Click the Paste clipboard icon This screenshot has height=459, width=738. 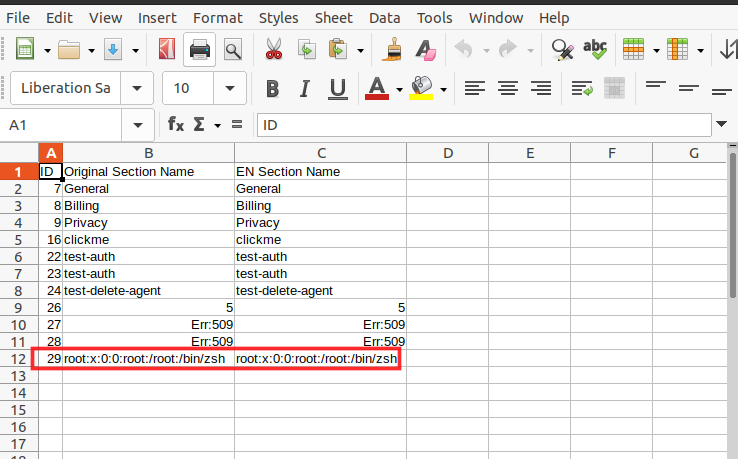[338, 49]
